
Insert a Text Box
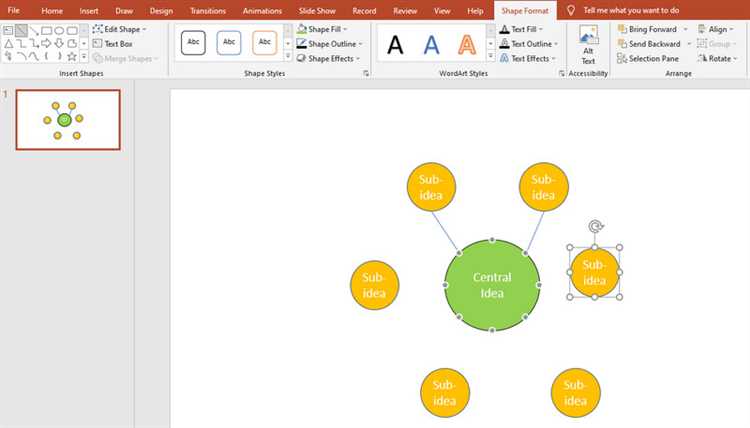[x=118, y=44]
